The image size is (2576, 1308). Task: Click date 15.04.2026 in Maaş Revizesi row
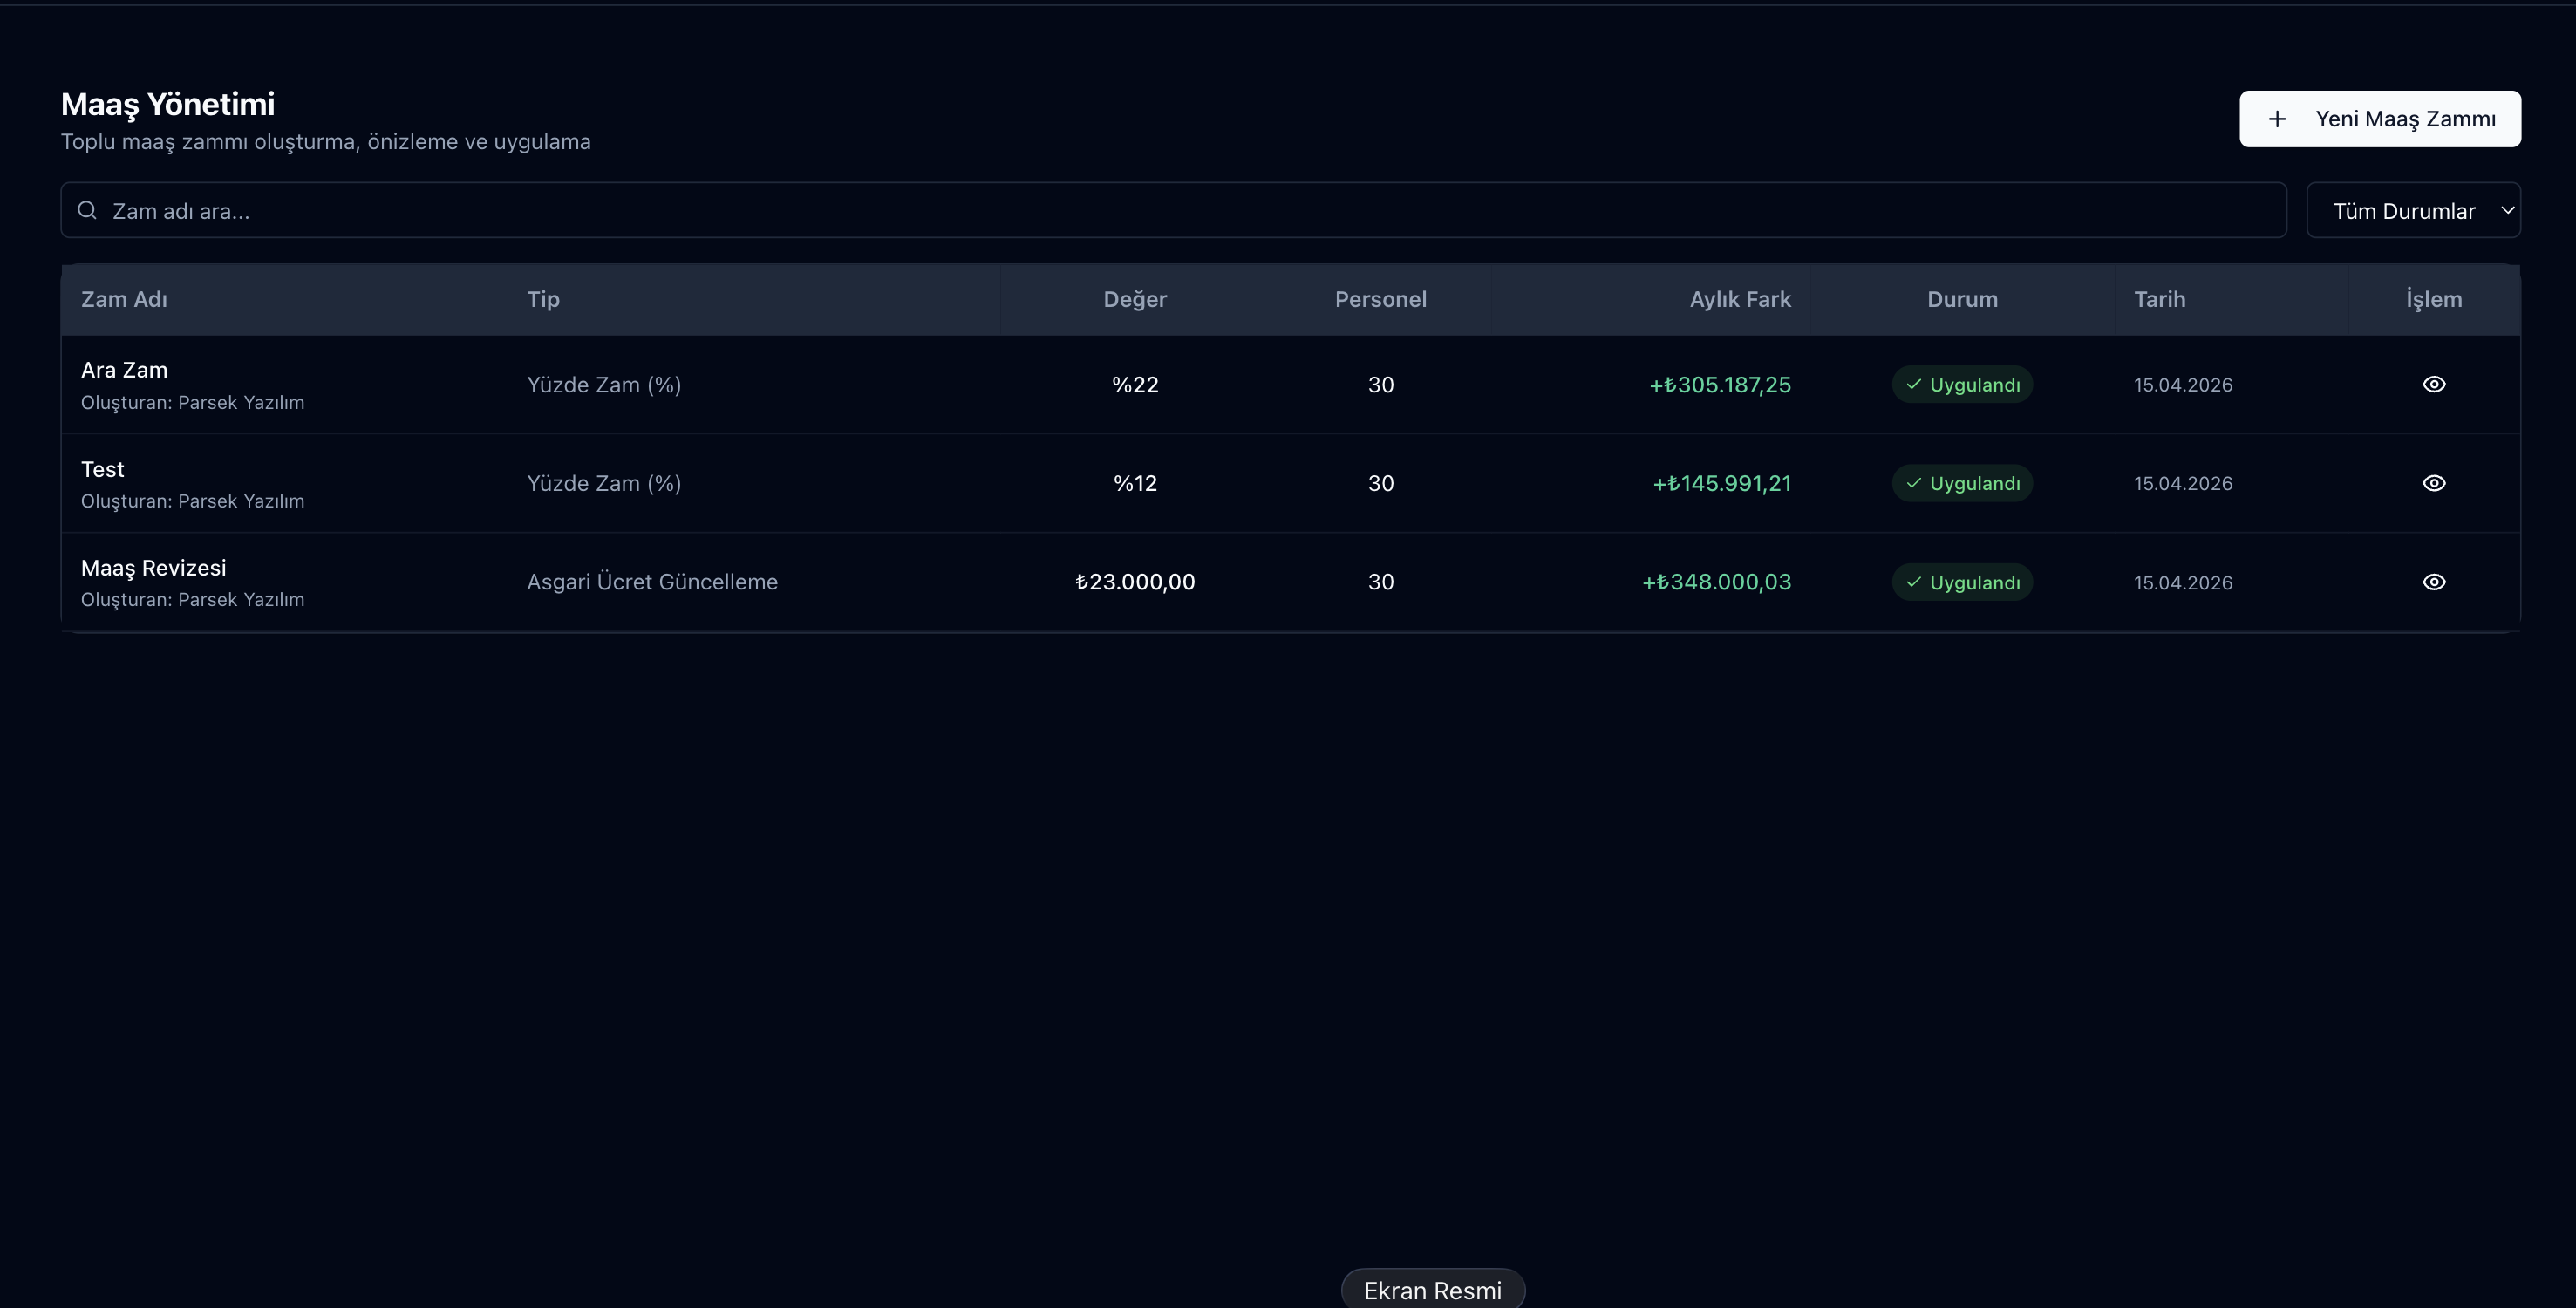click(2183, 583)
